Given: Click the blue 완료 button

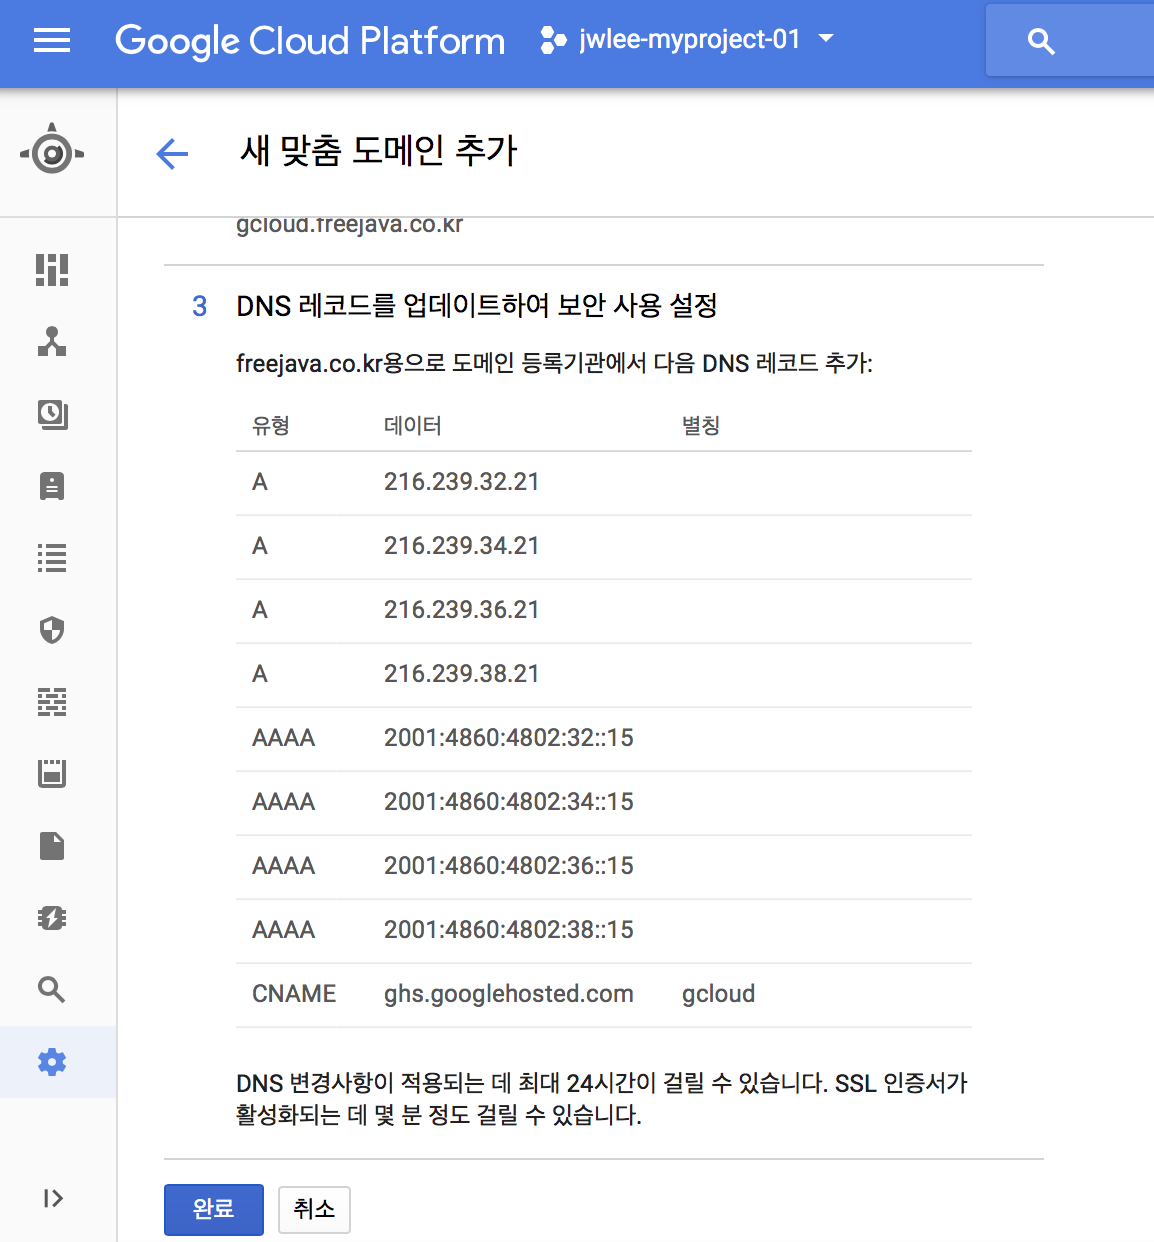Looking at the screenshot, I should click(x=214, y=1209).
